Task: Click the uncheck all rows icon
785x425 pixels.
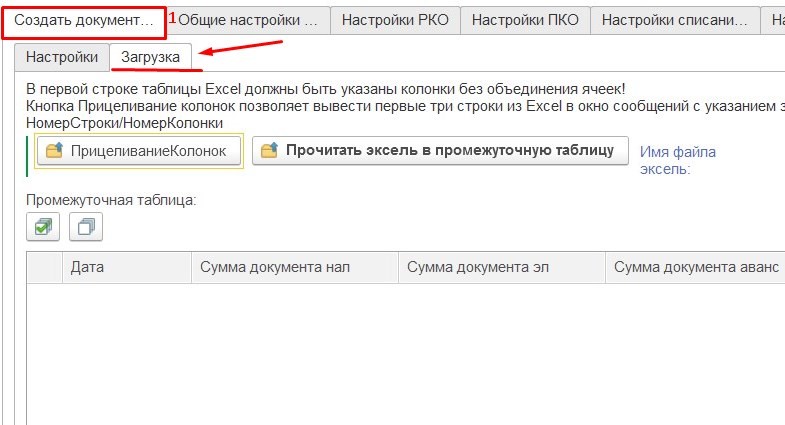Action: click(86, 228)
